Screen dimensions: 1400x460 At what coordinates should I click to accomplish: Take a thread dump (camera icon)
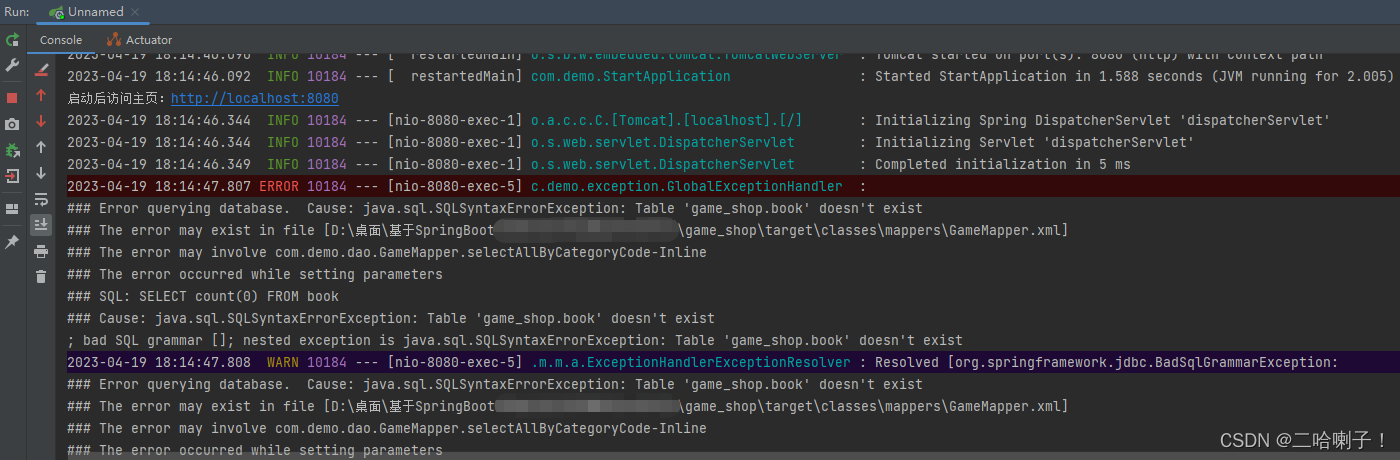click(12, 124)
